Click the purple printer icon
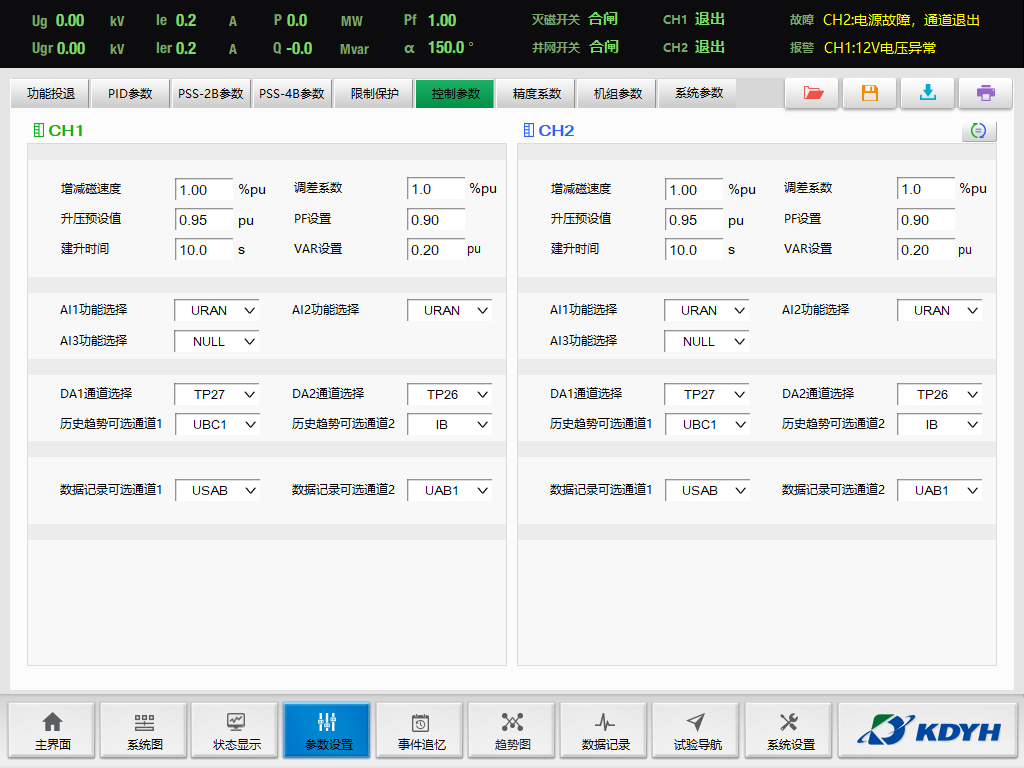The image size is (1024, 768). (x=986, y=93)
